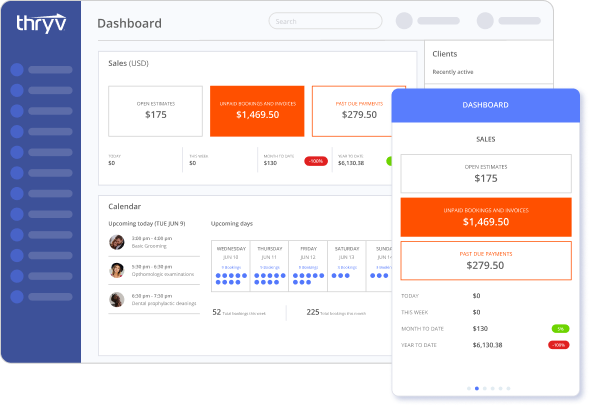589x407 pixels.
Task: Click the second user avatar circle in header
Action: point(485,21)
